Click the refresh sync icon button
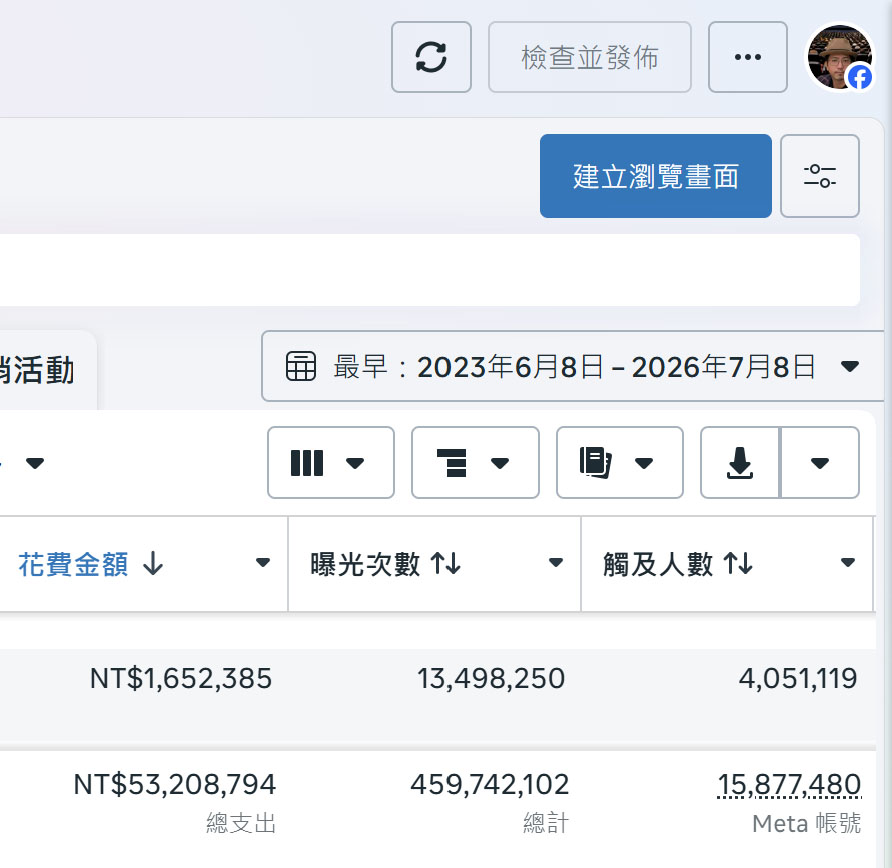This screenshot has height=868, width=892. pyautogui.click(x=431, y=57)
